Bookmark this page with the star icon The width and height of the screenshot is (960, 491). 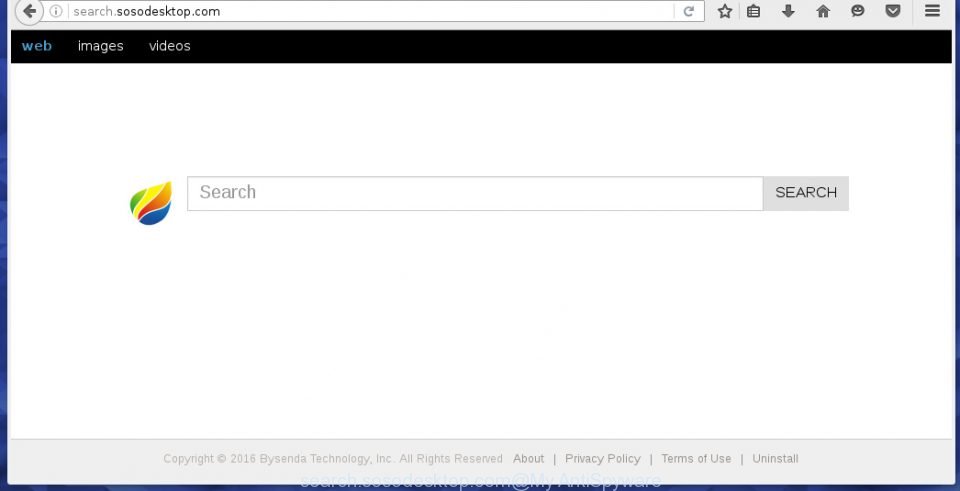pos(725,11)
